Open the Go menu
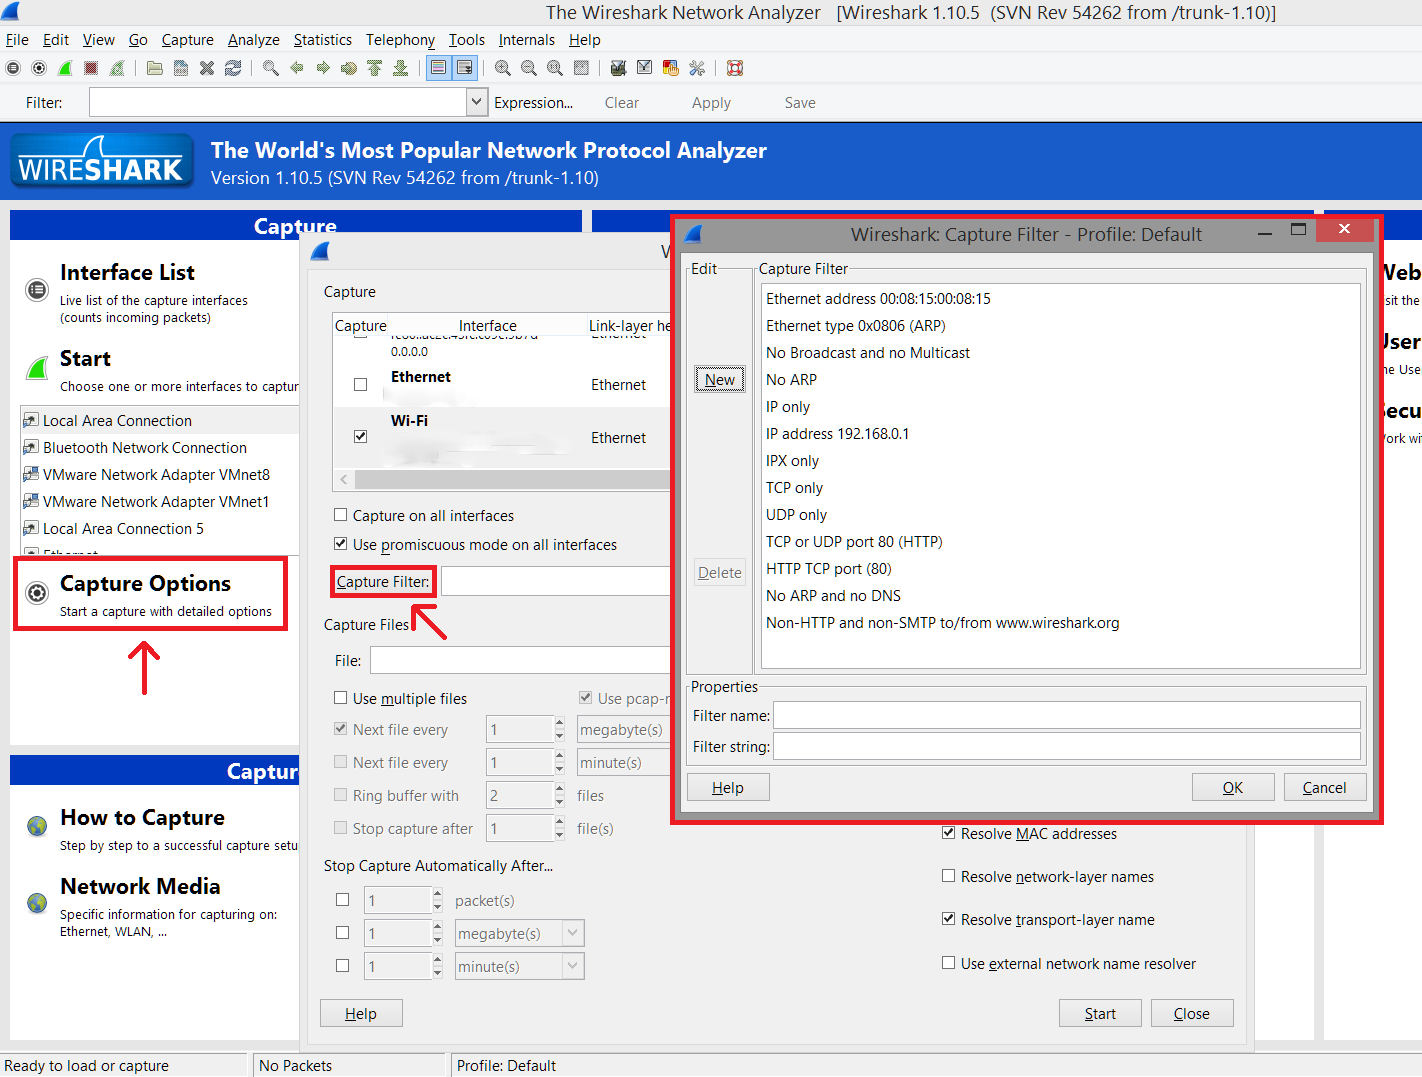 tap(138, 40)
